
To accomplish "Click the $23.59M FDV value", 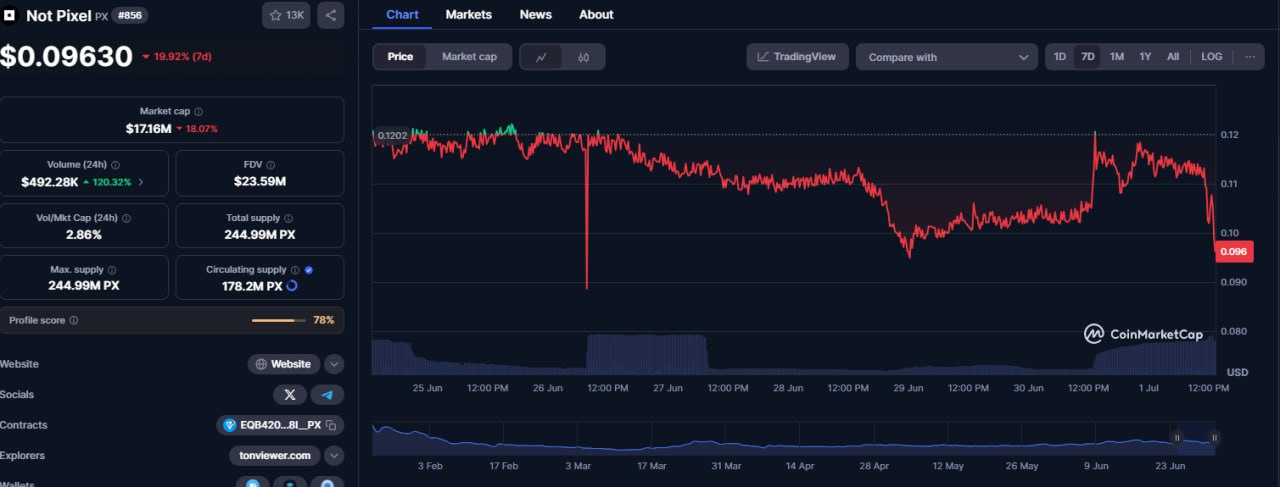I will (x=260, y=182).
